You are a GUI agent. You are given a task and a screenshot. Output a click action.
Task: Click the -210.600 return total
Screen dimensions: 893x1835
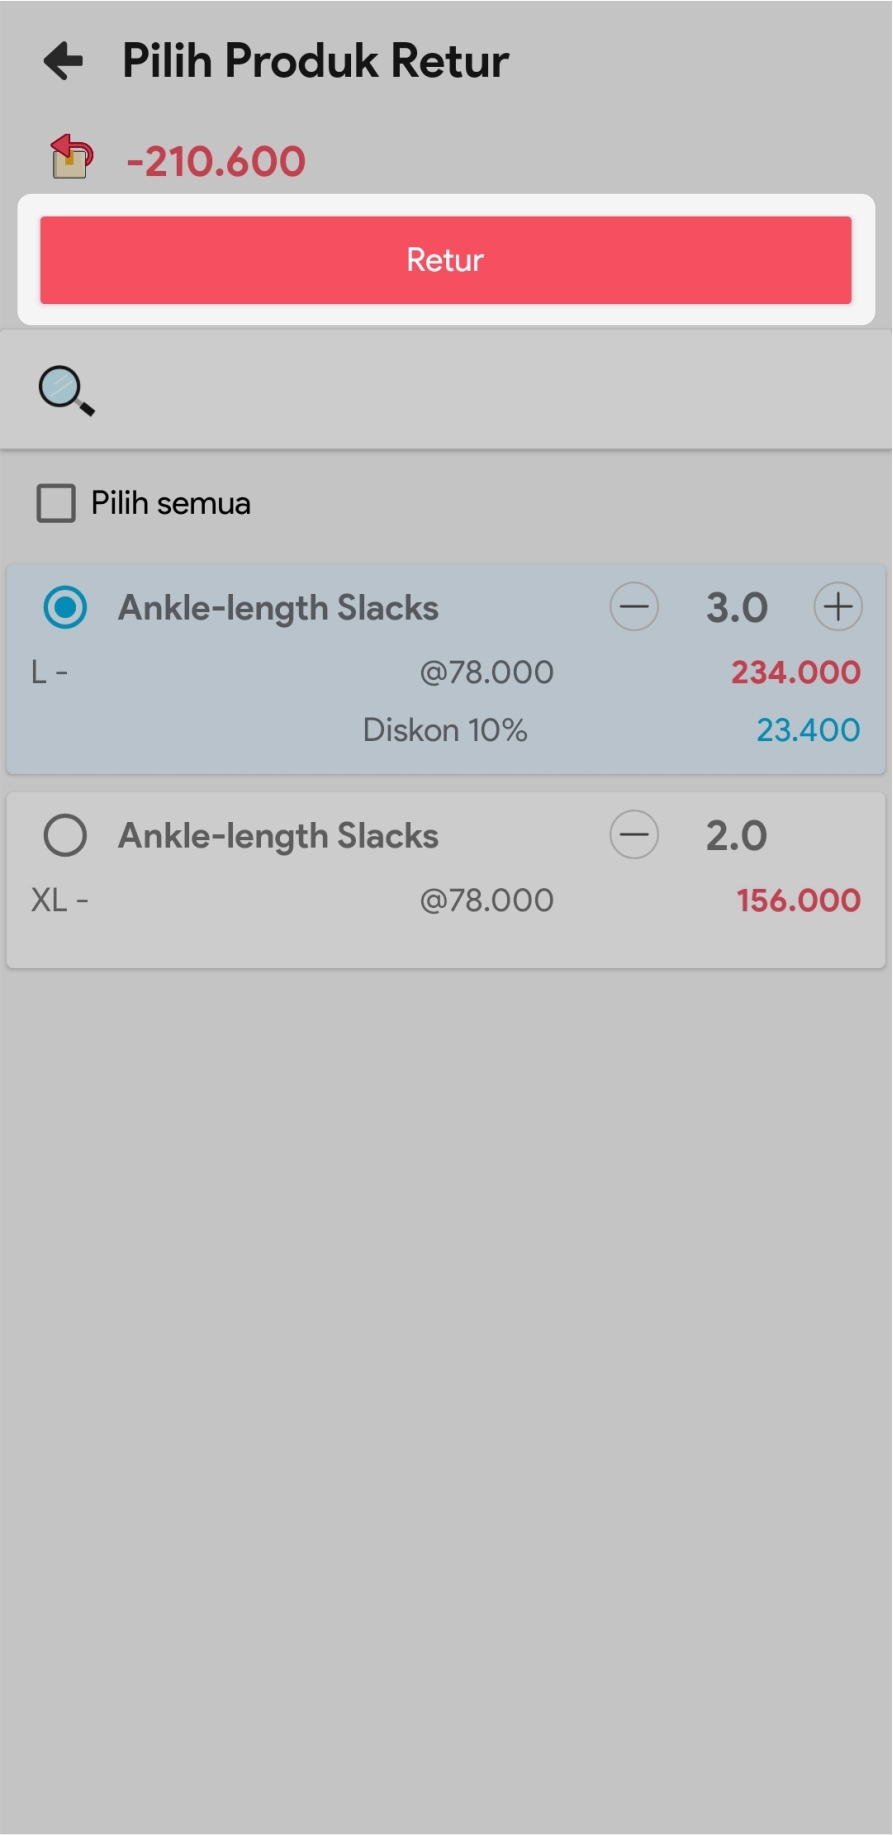point(216,162)
